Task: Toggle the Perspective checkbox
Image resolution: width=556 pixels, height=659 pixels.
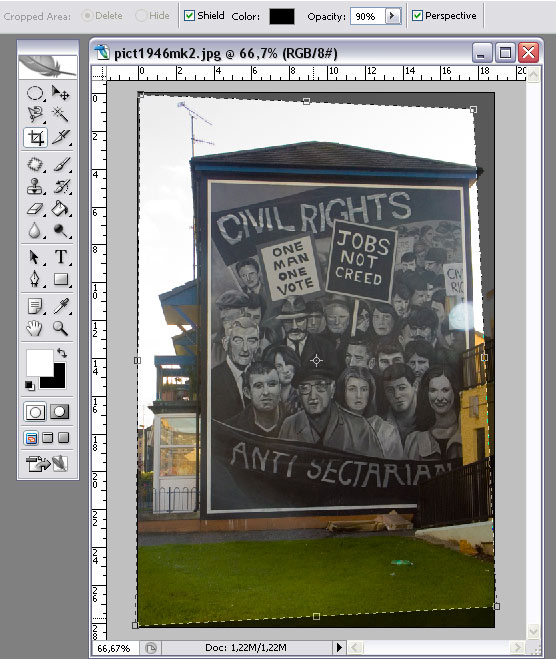Action: click(417, 16)
